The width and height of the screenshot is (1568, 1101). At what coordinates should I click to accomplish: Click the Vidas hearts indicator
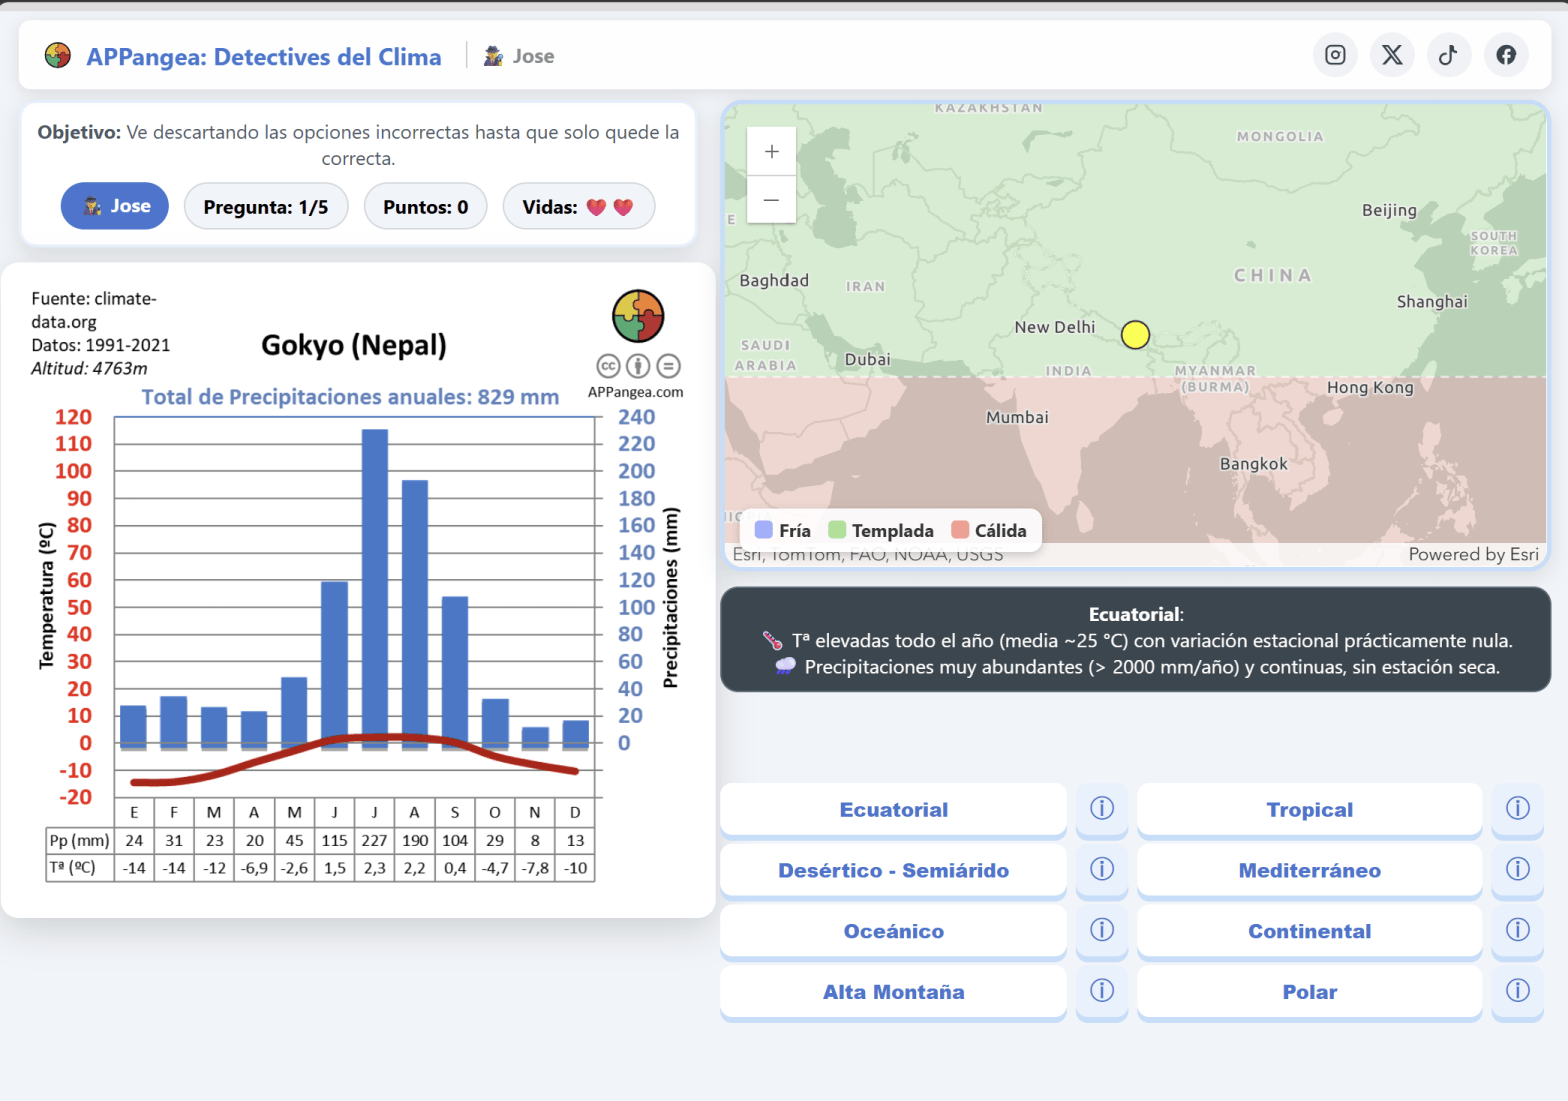(x=579, y=207)
